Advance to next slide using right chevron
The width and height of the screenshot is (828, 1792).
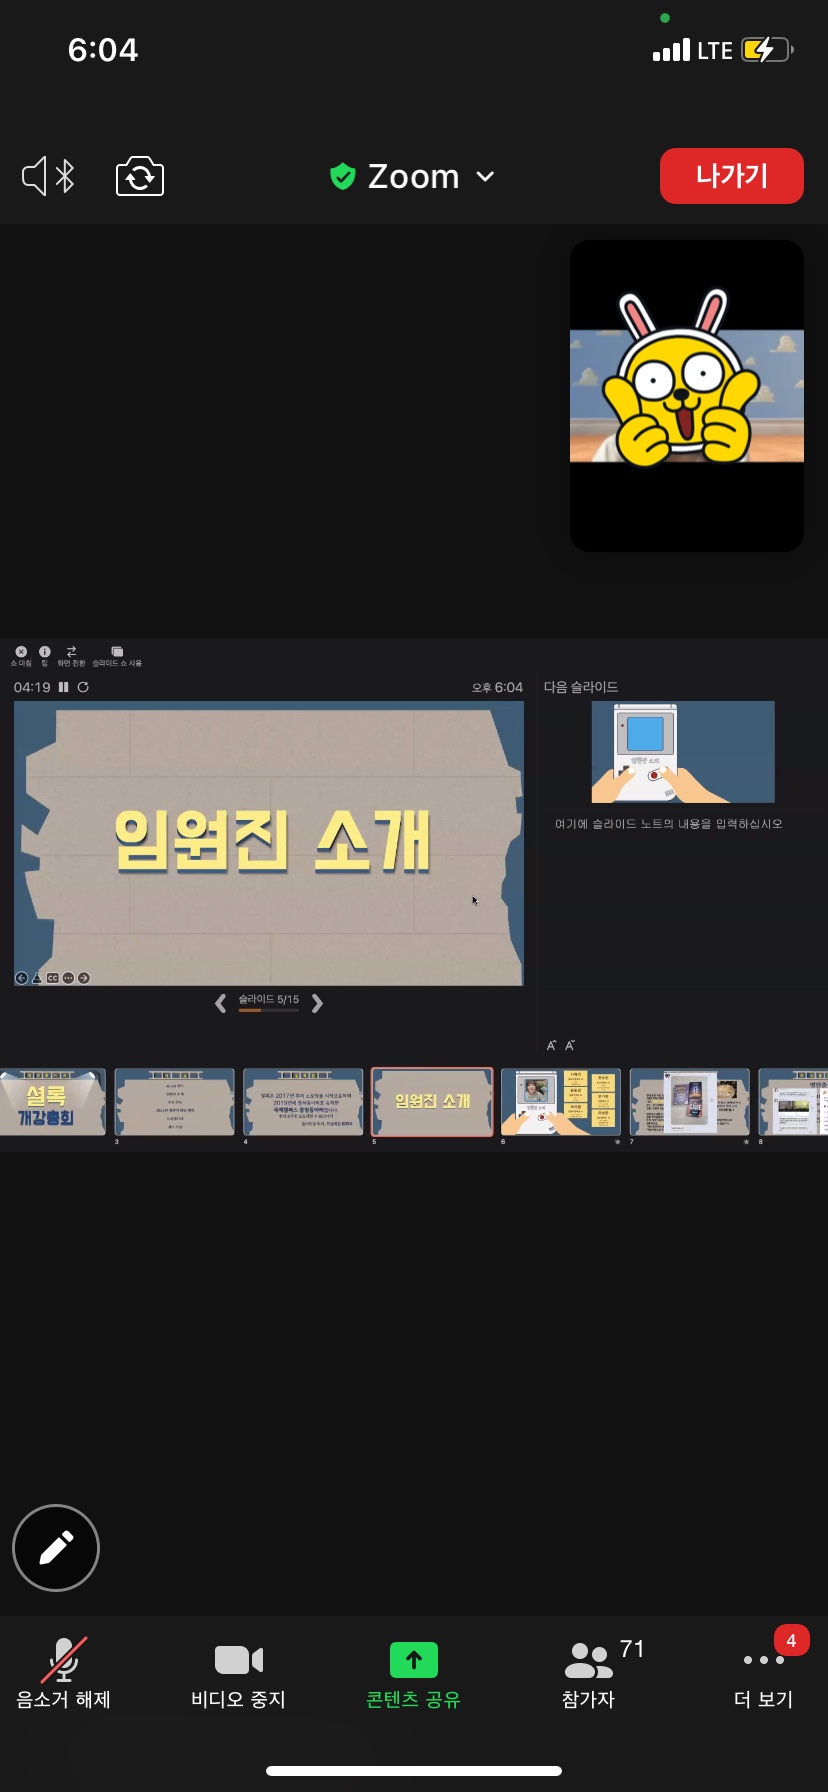[x=317, y=1003]
